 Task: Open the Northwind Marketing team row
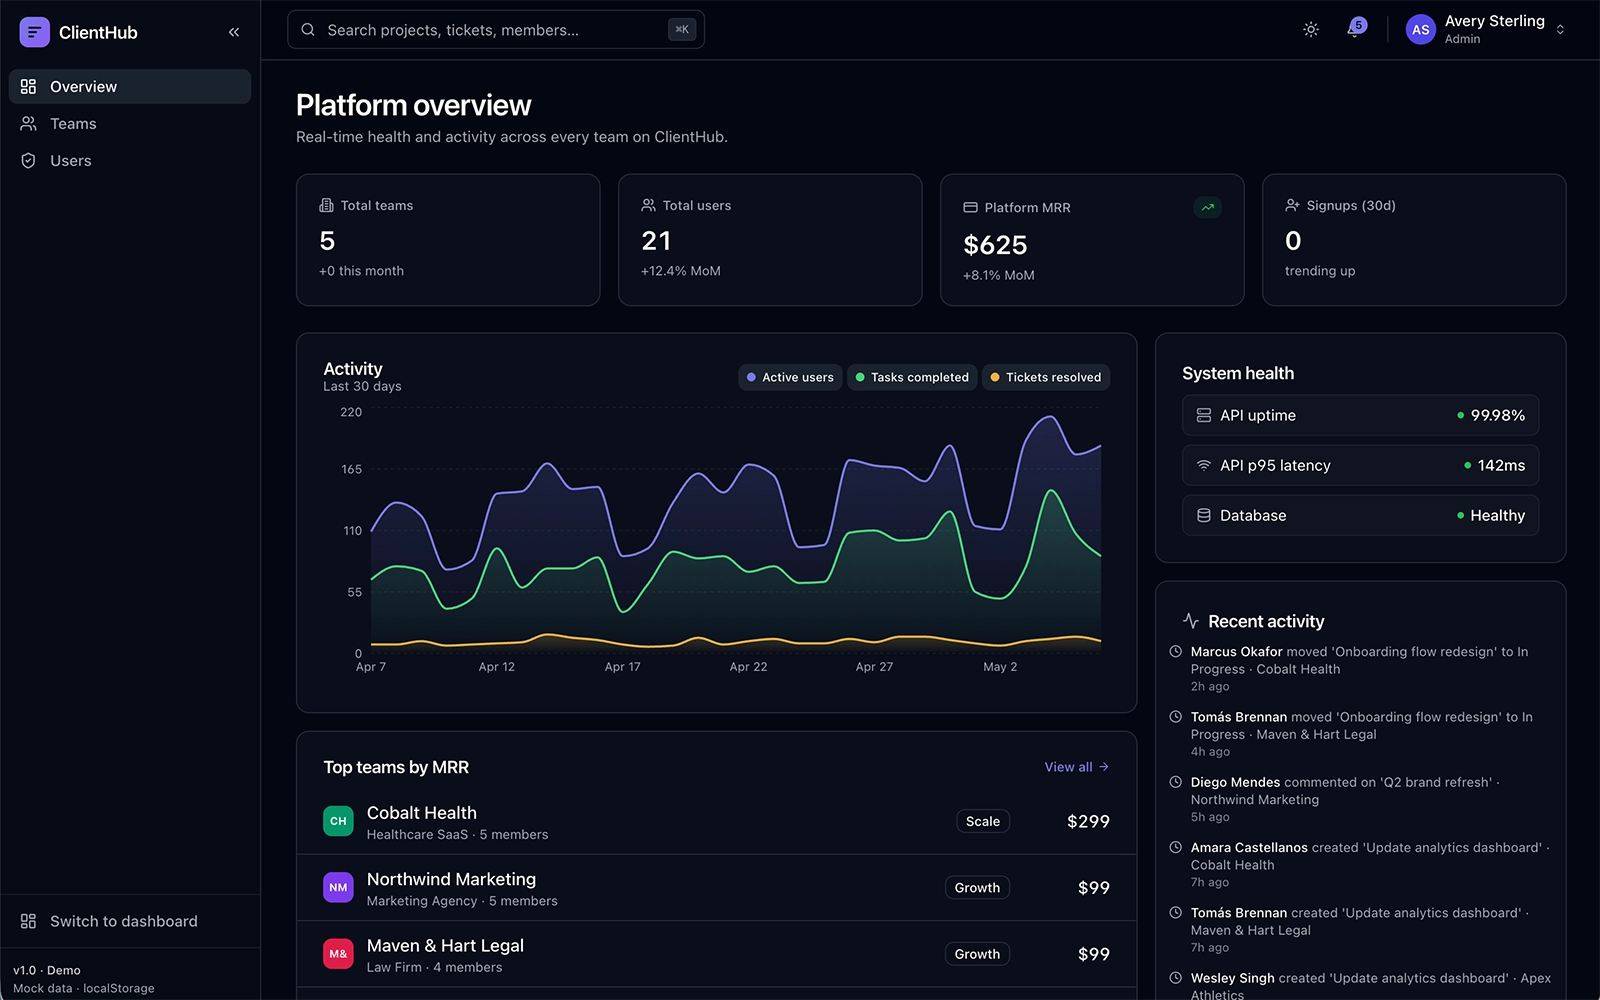tap(716, 888)
